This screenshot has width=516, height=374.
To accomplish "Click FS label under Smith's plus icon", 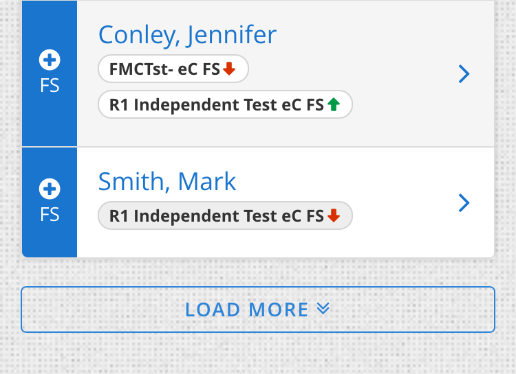I will coord(50,214).
